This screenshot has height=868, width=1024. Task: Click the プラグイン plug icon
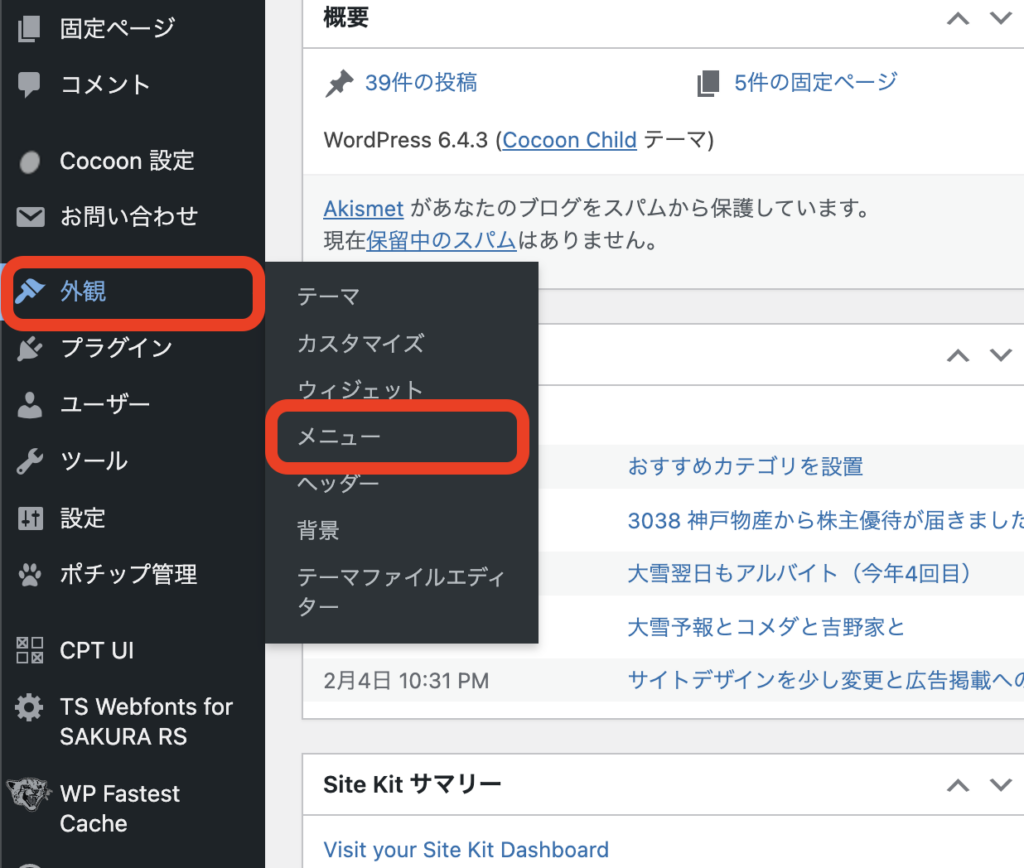[30, 348]
